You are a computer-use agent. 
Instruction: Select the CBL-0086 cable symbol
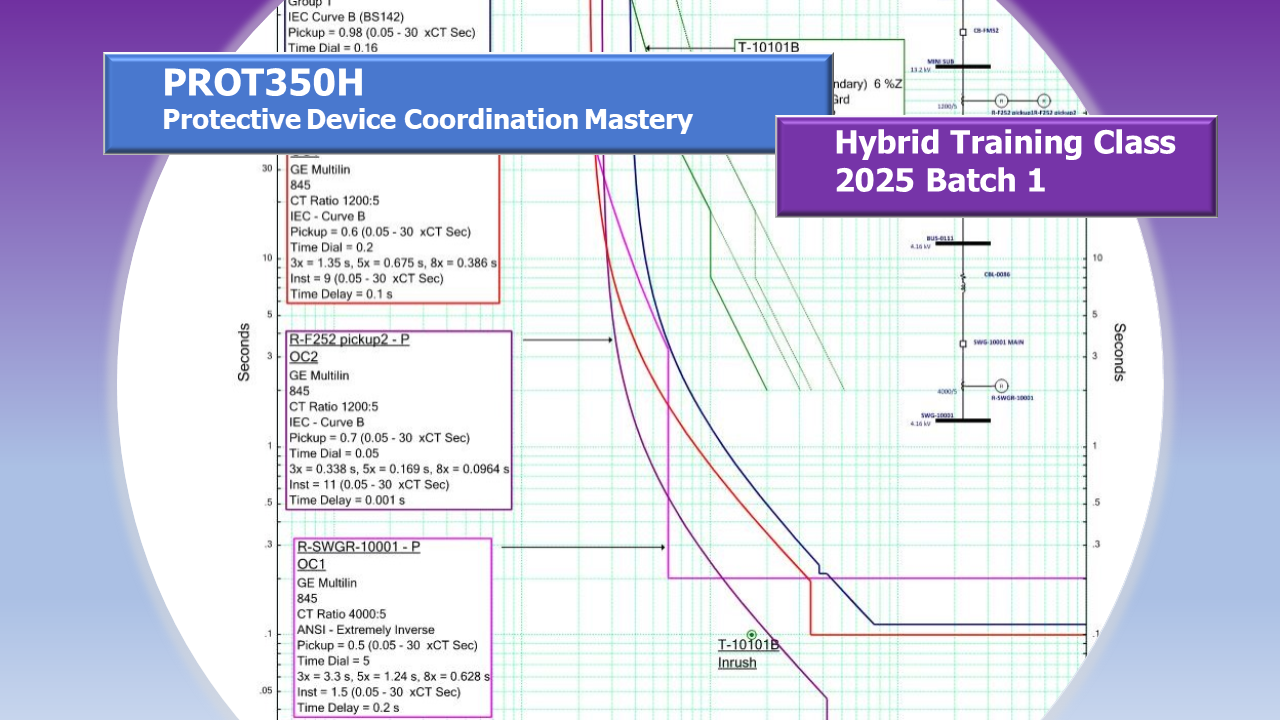963,285
